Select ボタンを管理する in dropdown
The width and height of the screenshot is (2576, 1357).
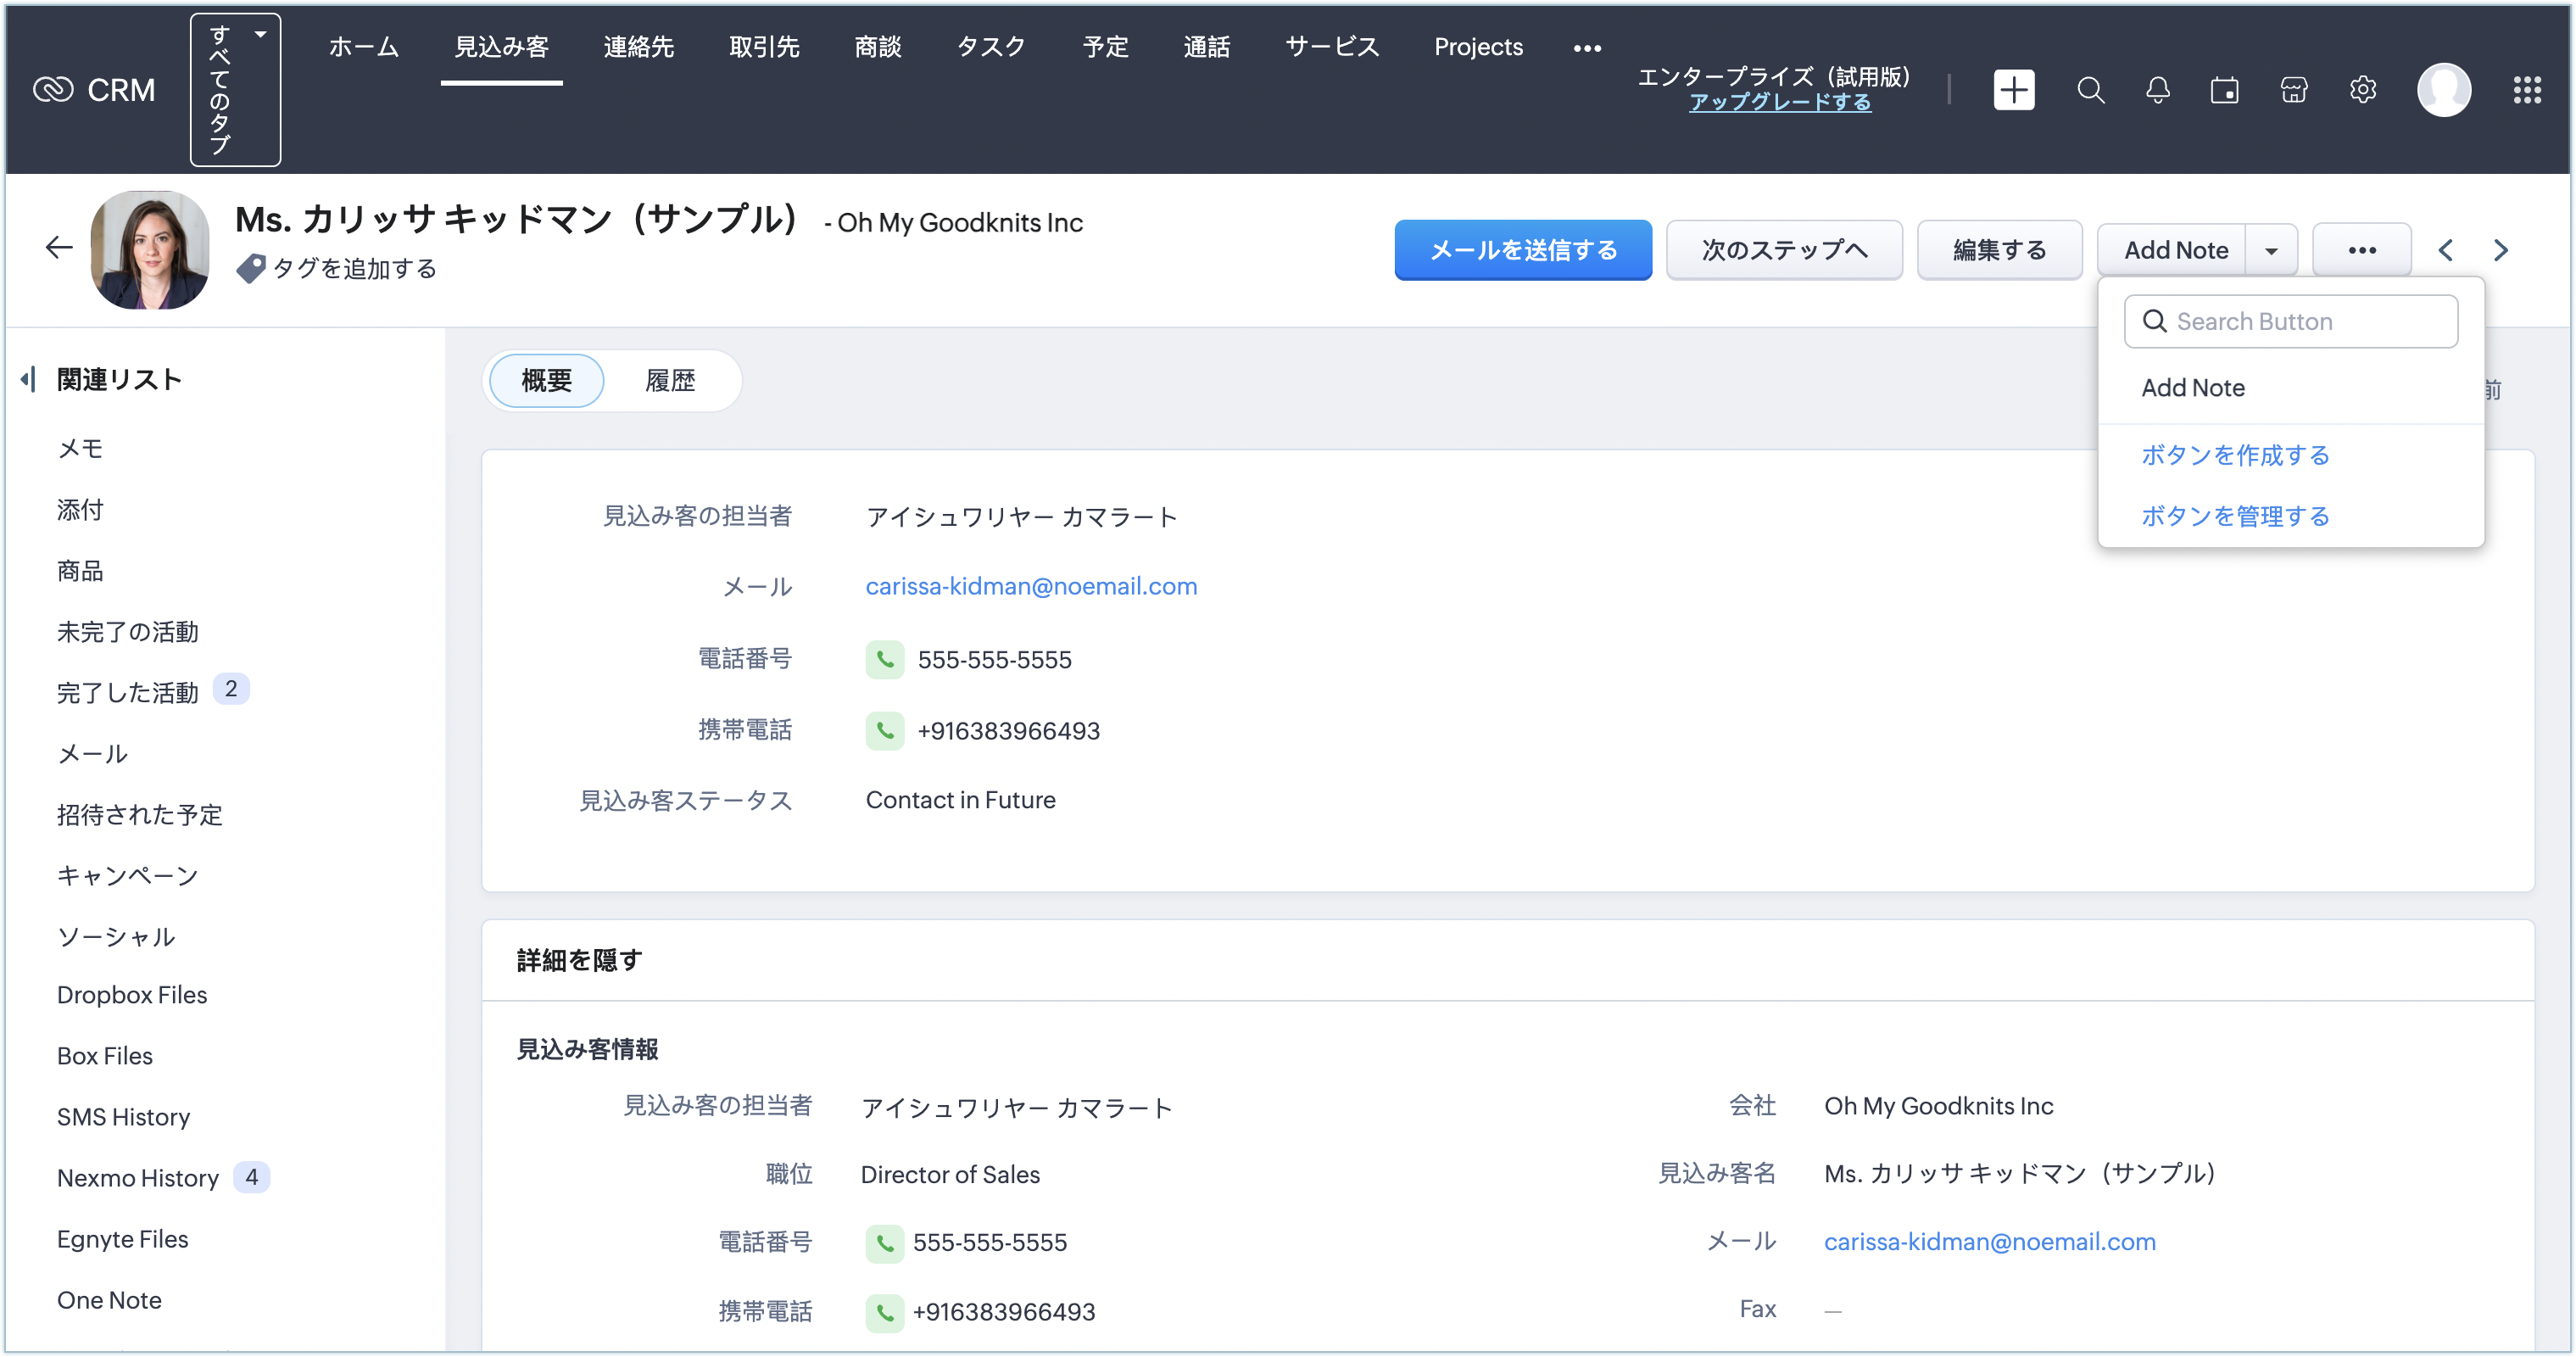point(2235,516)
